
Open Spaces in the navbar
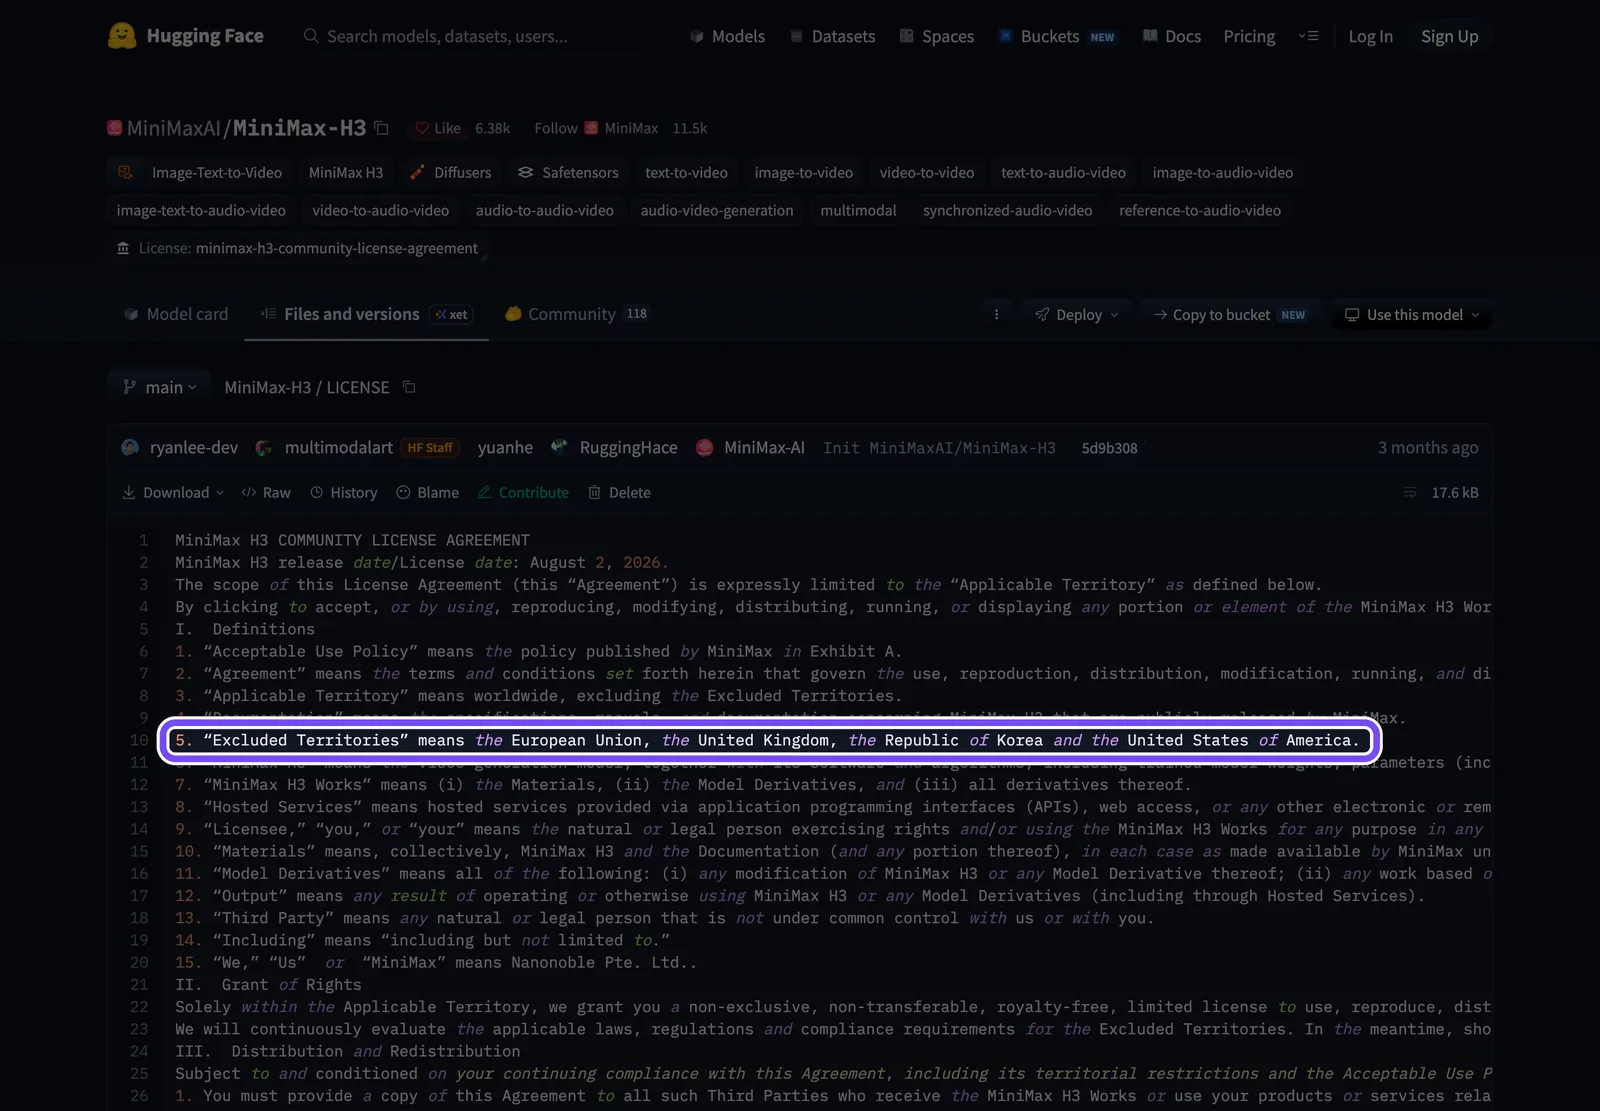936,36
